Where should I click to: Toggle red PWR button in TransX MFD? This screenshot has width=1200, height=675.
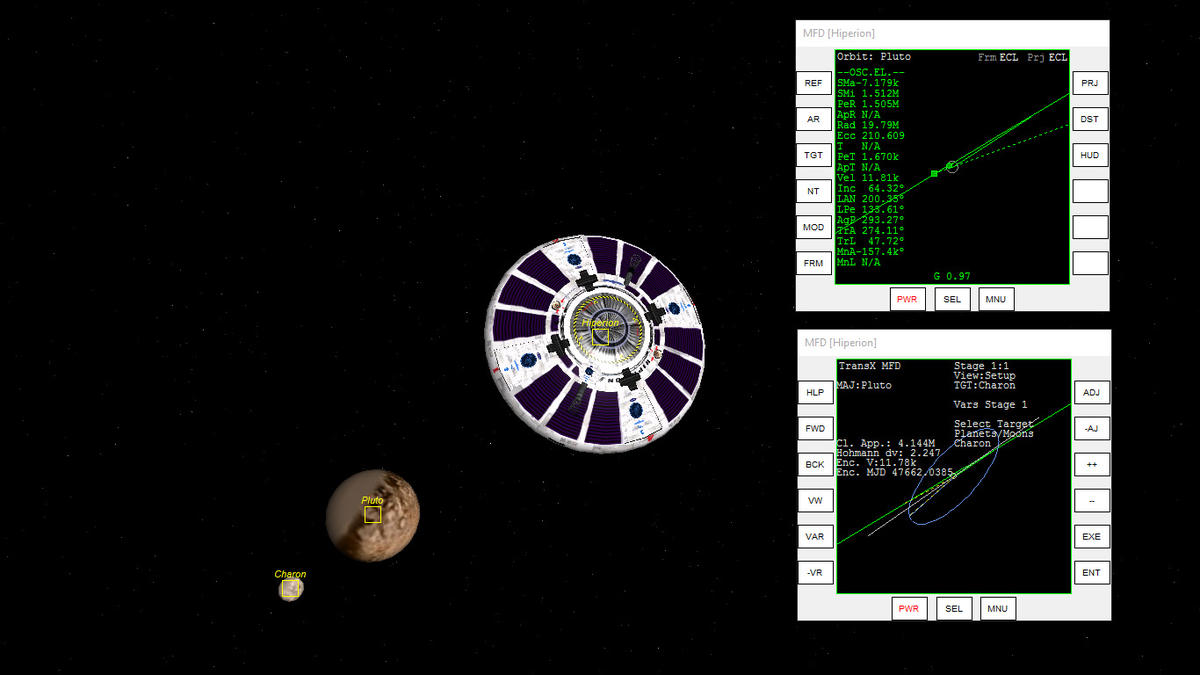tap(909, 609)
